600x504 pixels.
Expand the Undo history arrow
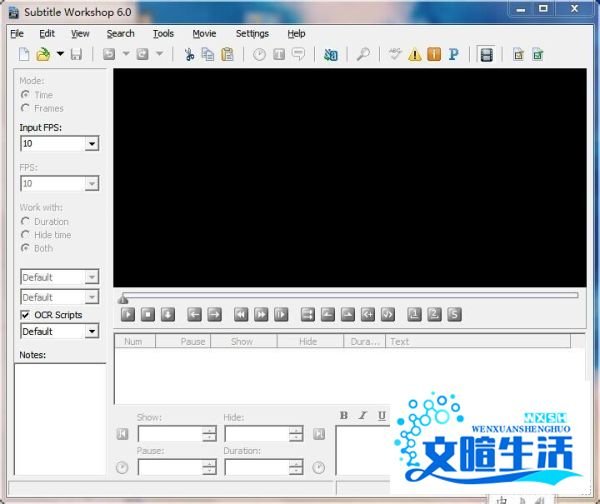[x=126, y=54]
